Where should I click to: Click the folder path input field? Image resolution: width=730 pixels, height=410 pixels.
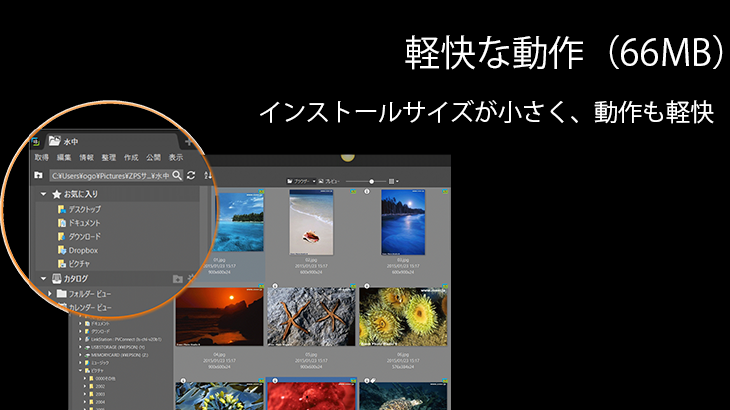click(x=110, y=175)
